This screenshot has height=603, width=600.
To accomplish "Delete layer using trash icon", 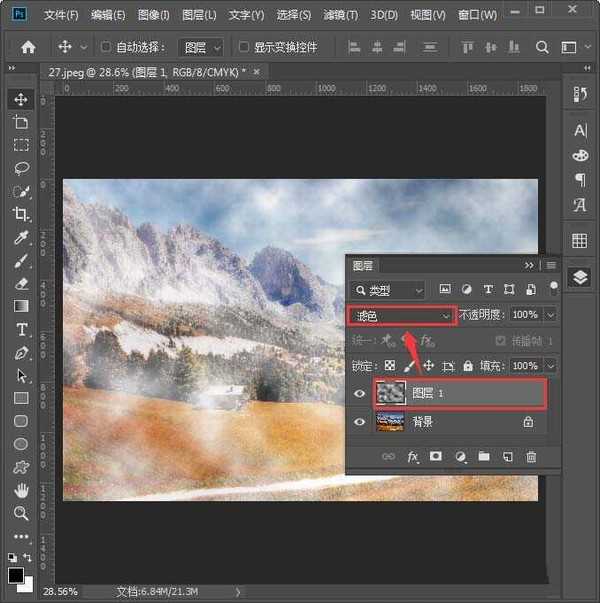I will point(531,457).
